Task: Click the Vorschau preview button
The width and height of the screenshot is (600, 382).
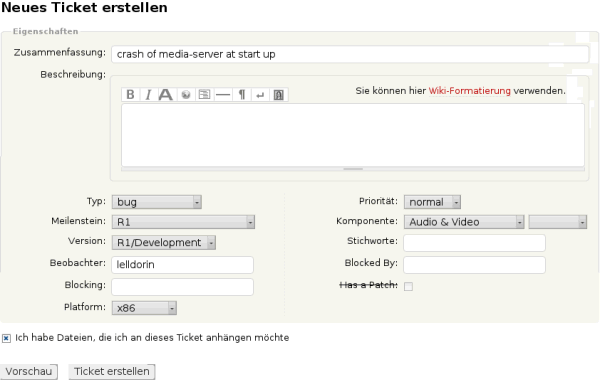Action: pyautogui.click(x=29, y=372)
